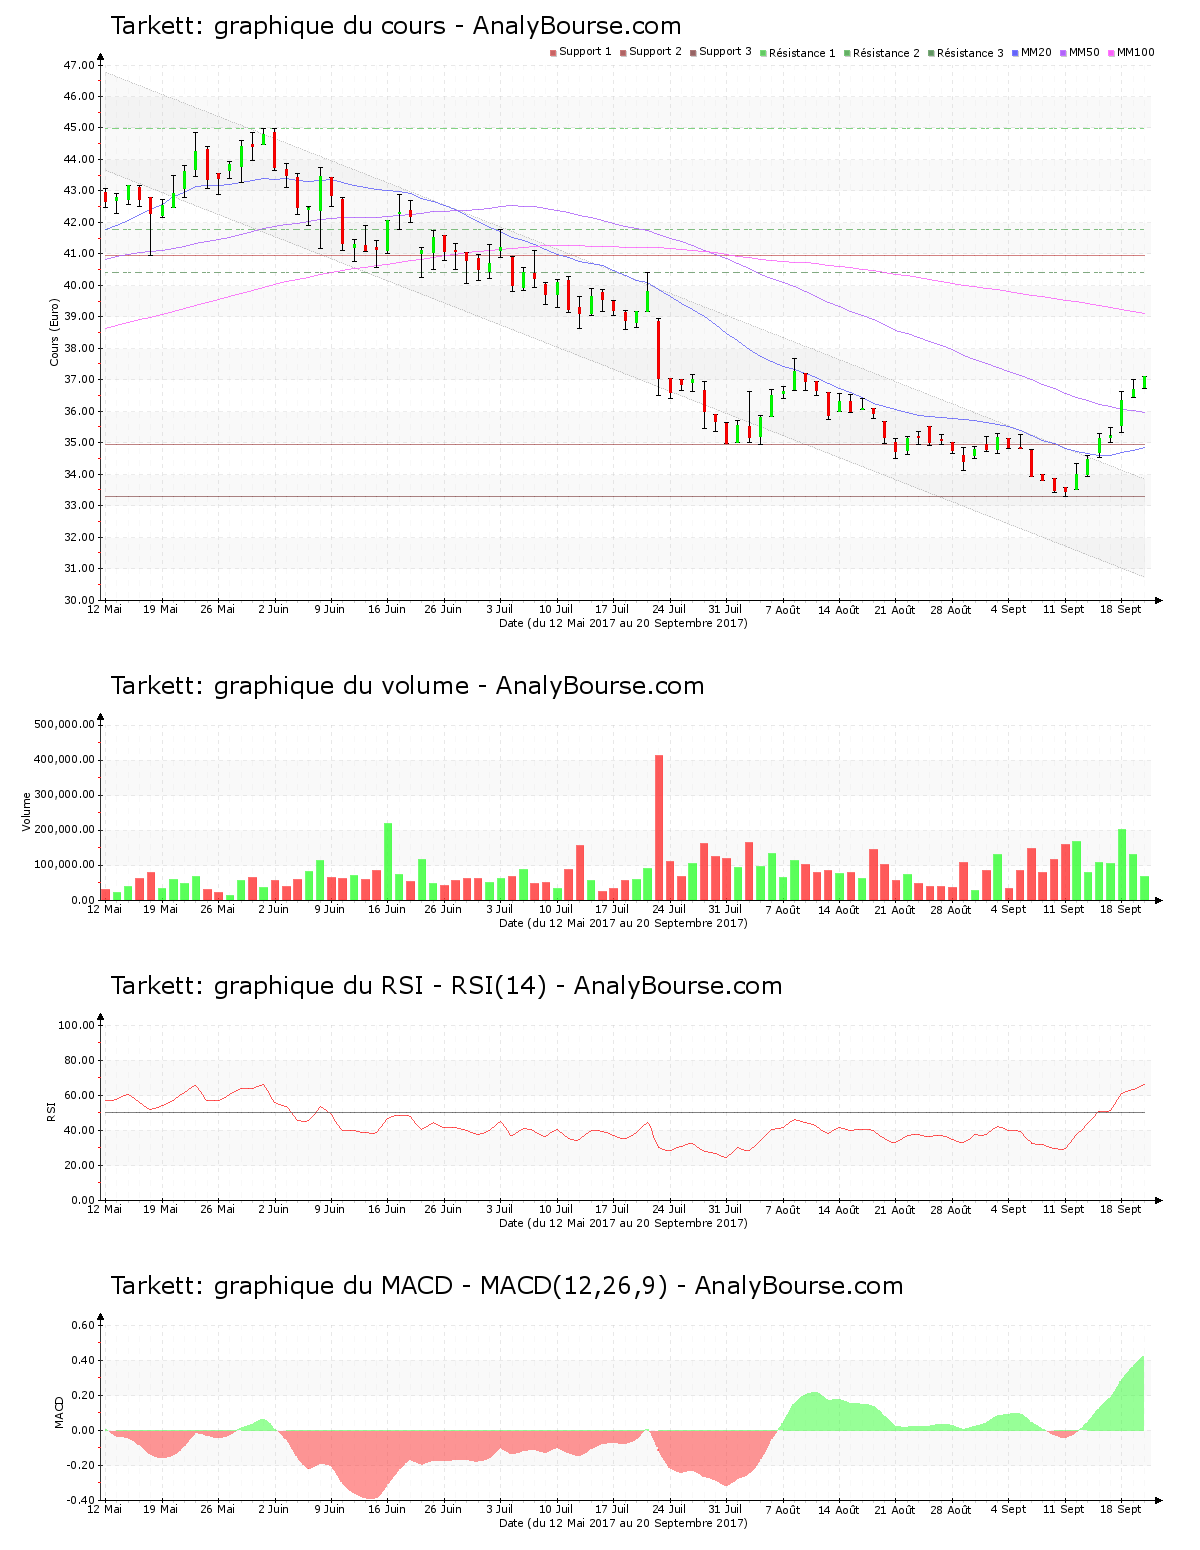Click the 500,000.00 volume axis label
Screen dimensions: 1200x1550
(x=64, y=724)
